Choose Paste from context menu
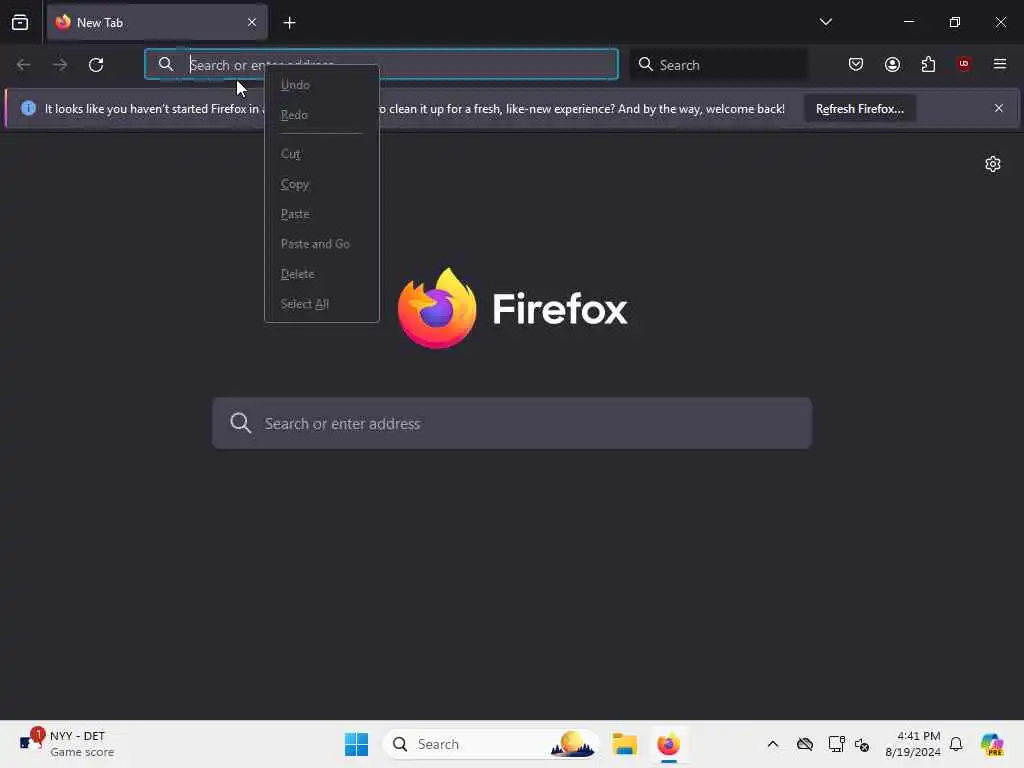The image size is (1024, 768). pyautogui.click(x=321, y=214)
